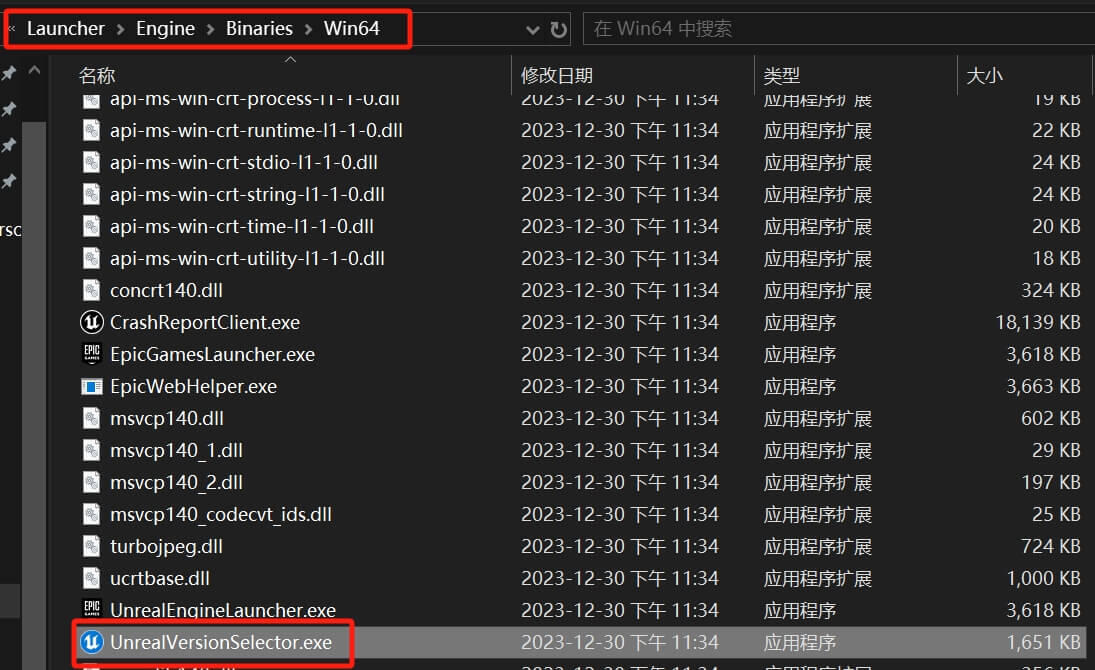Click the turbojpeg.dll file icon
Viewport: 1095px width, 670px height.
pos(91,546)
